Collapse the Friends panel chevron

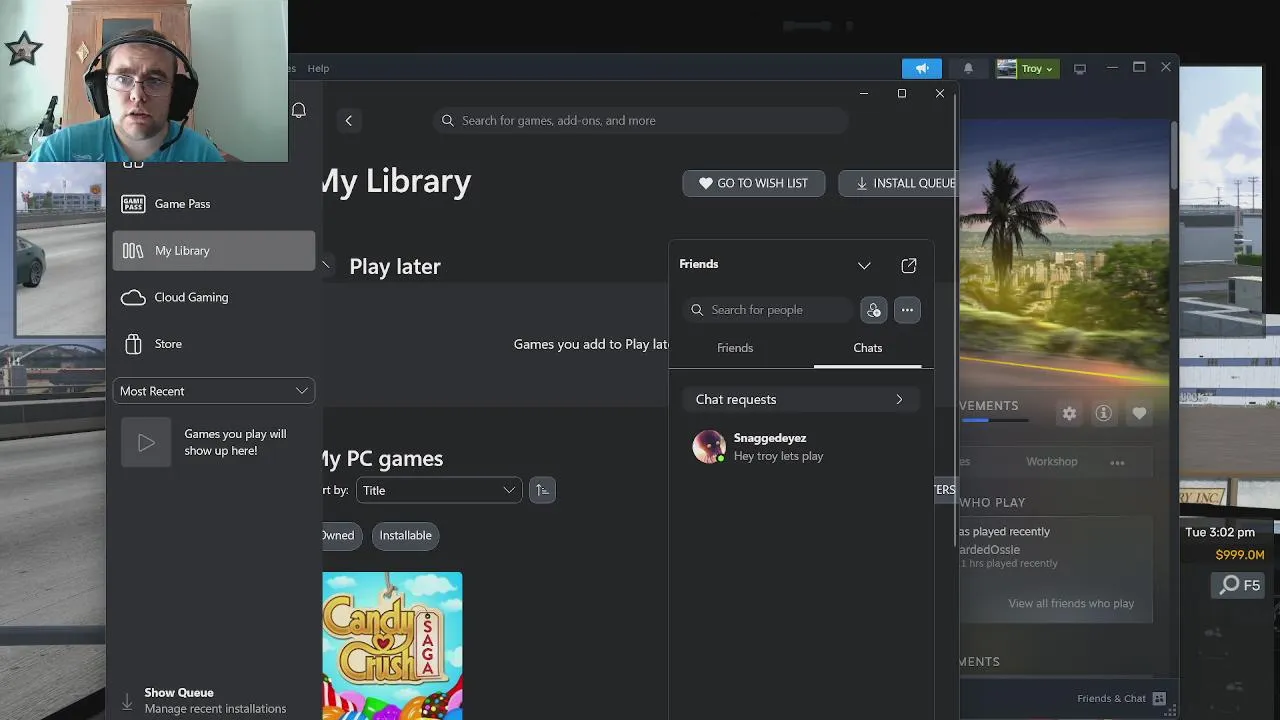[x=864, y=265]
